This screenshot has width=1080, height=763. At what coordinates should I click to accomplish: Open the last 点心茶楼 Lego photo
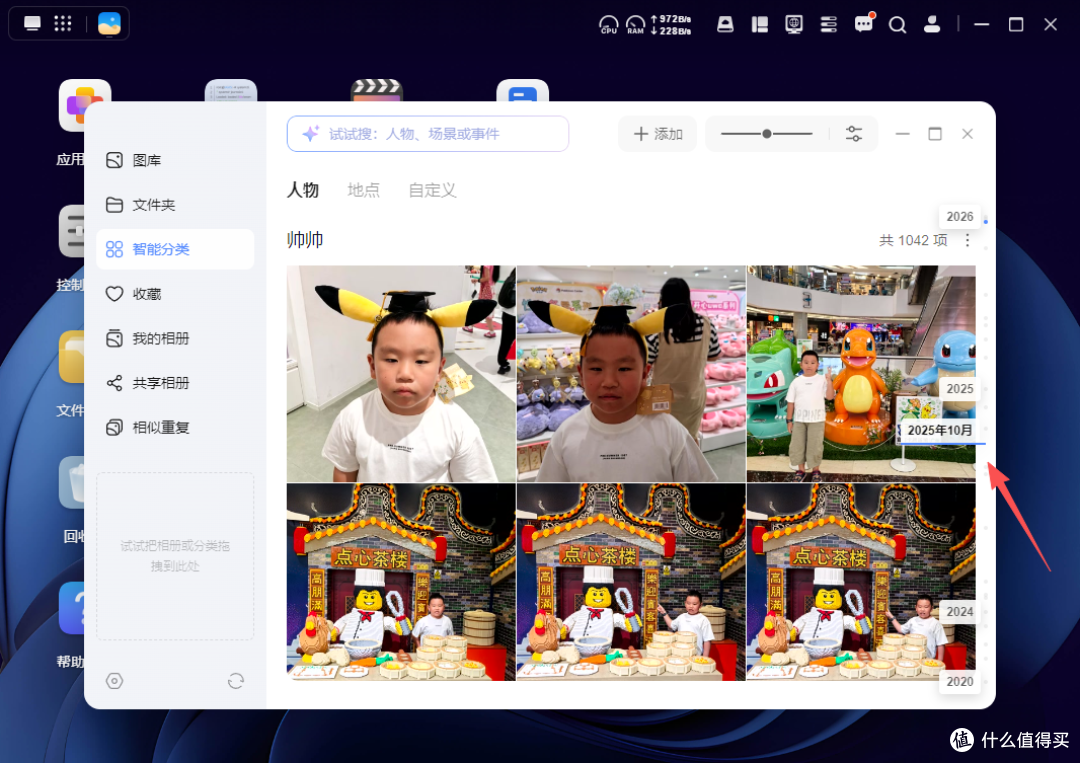[861, 582]
